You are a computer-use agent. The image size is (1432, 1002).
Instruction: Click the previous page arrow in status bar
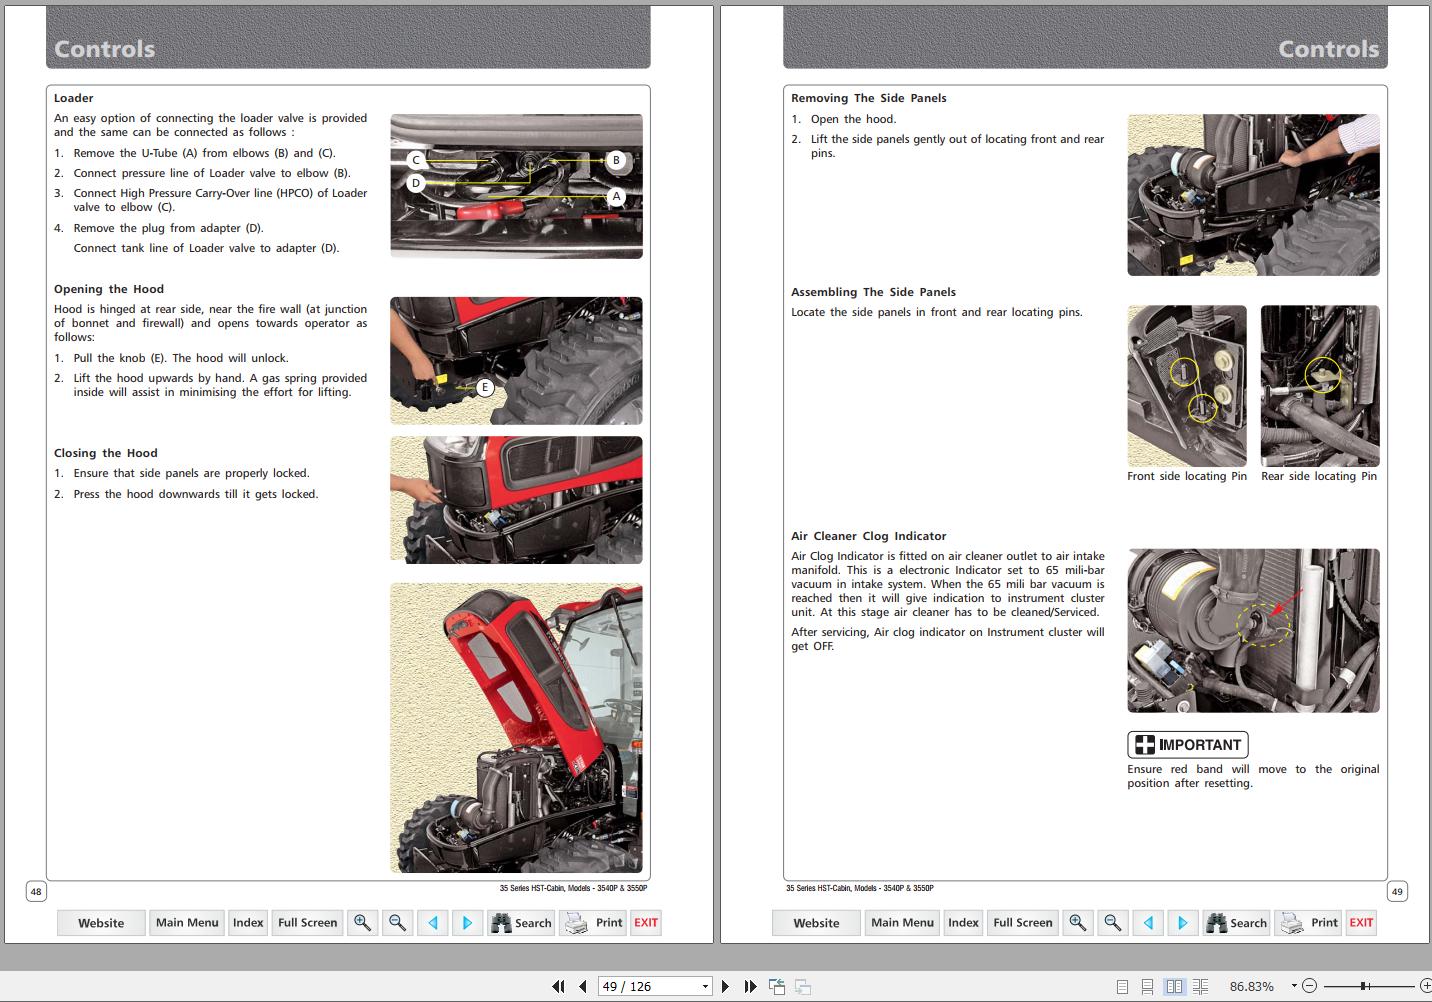click(x=582, y=986)
